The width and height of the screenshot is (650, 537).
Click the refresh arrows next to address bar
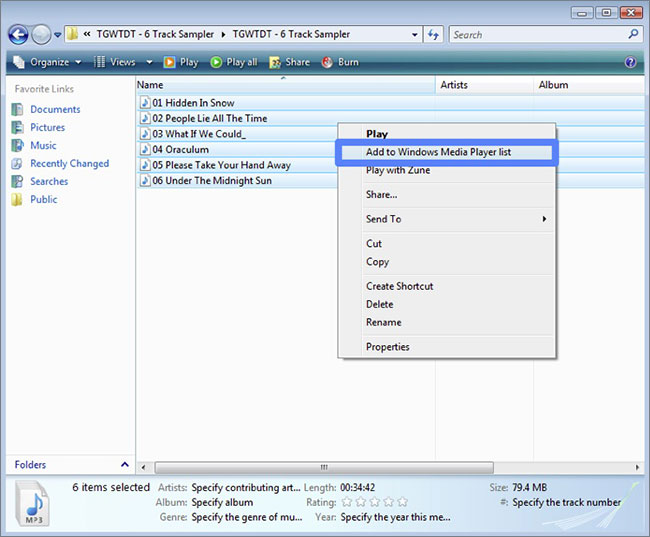tap(433, 35)
